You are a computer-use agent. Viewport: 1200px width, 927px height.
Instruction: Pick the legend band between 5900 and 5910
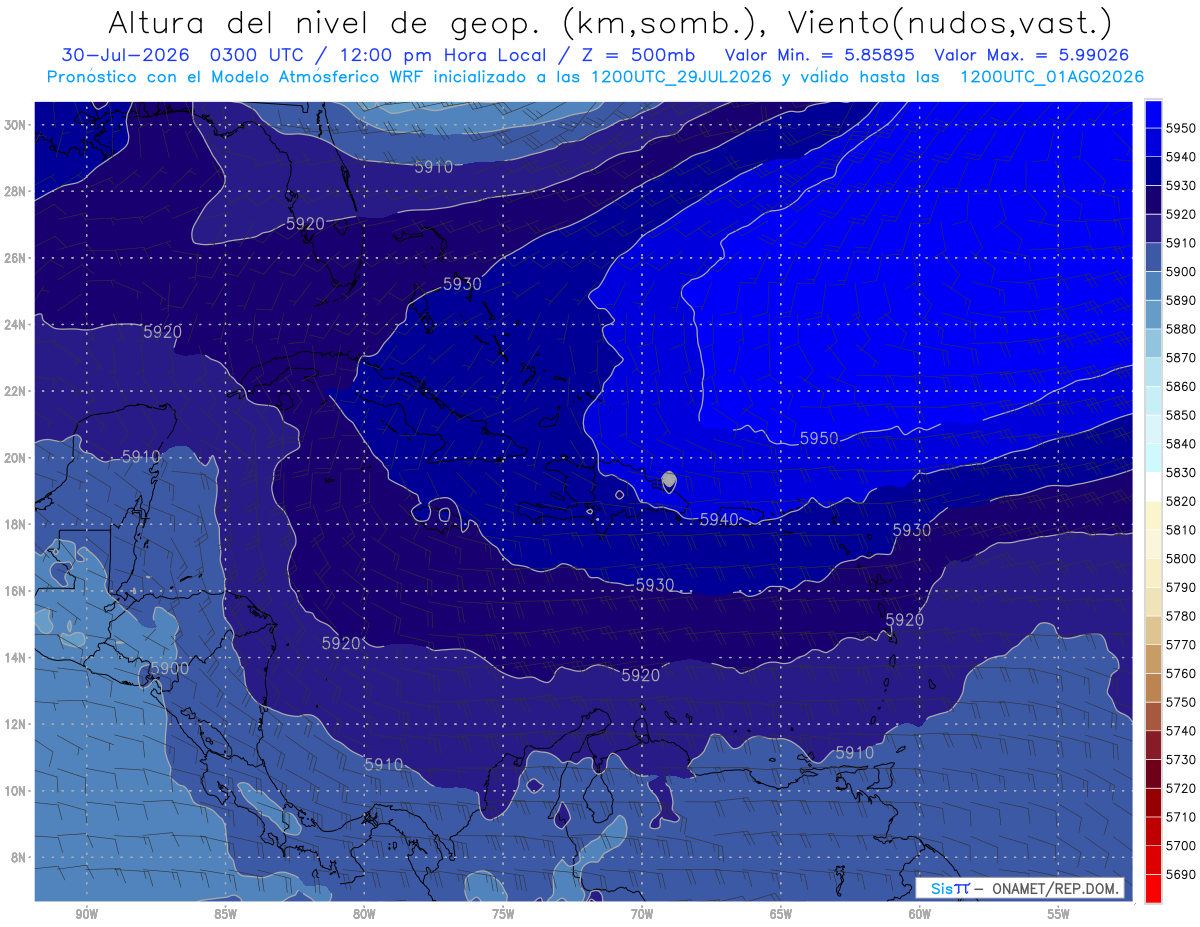point(1153,257)
